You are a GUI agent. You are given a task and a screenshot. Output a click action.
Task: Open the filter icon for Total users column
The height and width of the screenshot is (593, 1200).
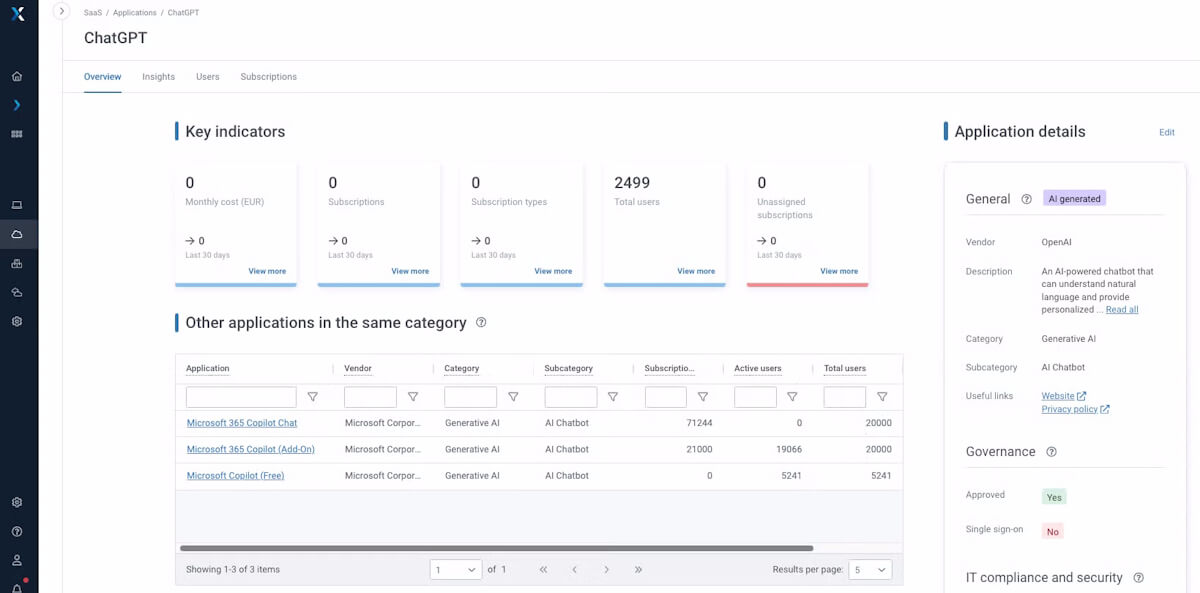pyautogui.click(x=882, y=397)
